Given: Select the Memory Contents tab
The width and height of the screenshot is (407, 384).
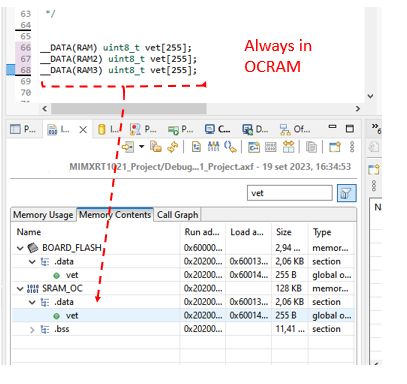Looking at the screenshot, I should [x=115, y=215].
